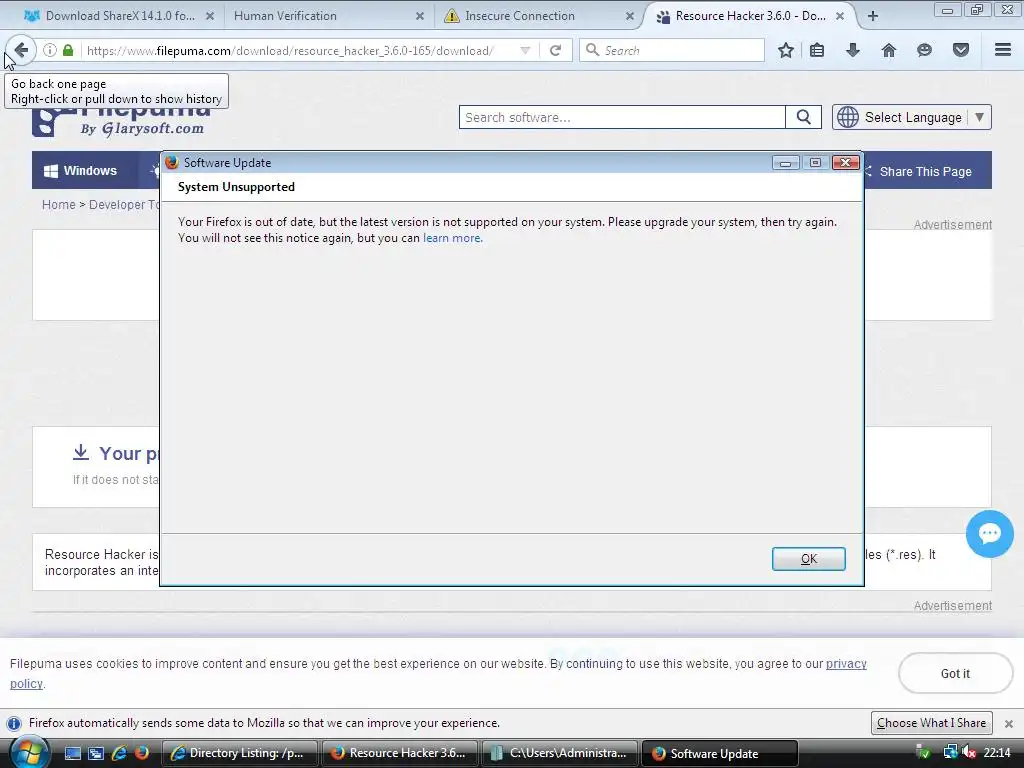Show bookmarks list icon
Screen dimensions: 1024x768
pos(817,50)
